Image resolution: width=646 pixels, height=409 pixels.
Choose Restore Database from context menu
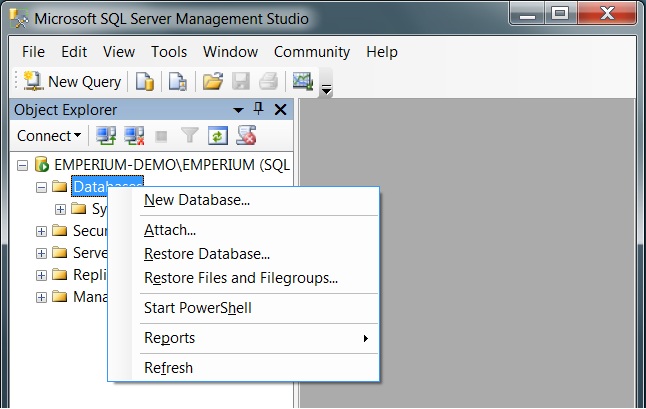pyautogui.click(x=207, y=254)
